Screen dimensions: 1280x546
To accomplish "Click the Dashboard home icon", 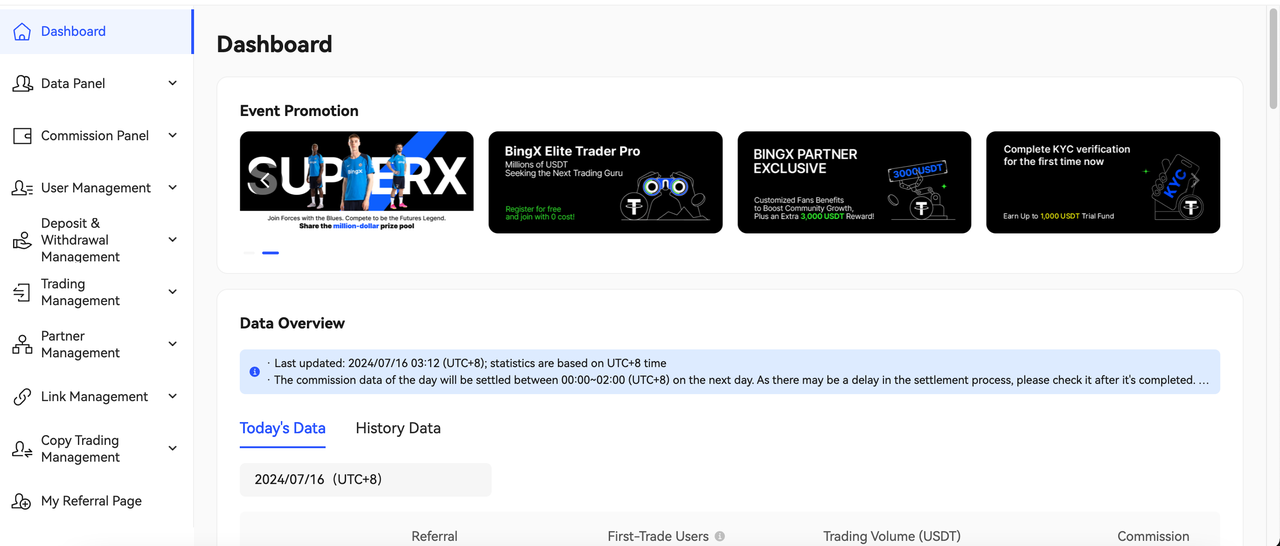I will [x=21, y=32].
